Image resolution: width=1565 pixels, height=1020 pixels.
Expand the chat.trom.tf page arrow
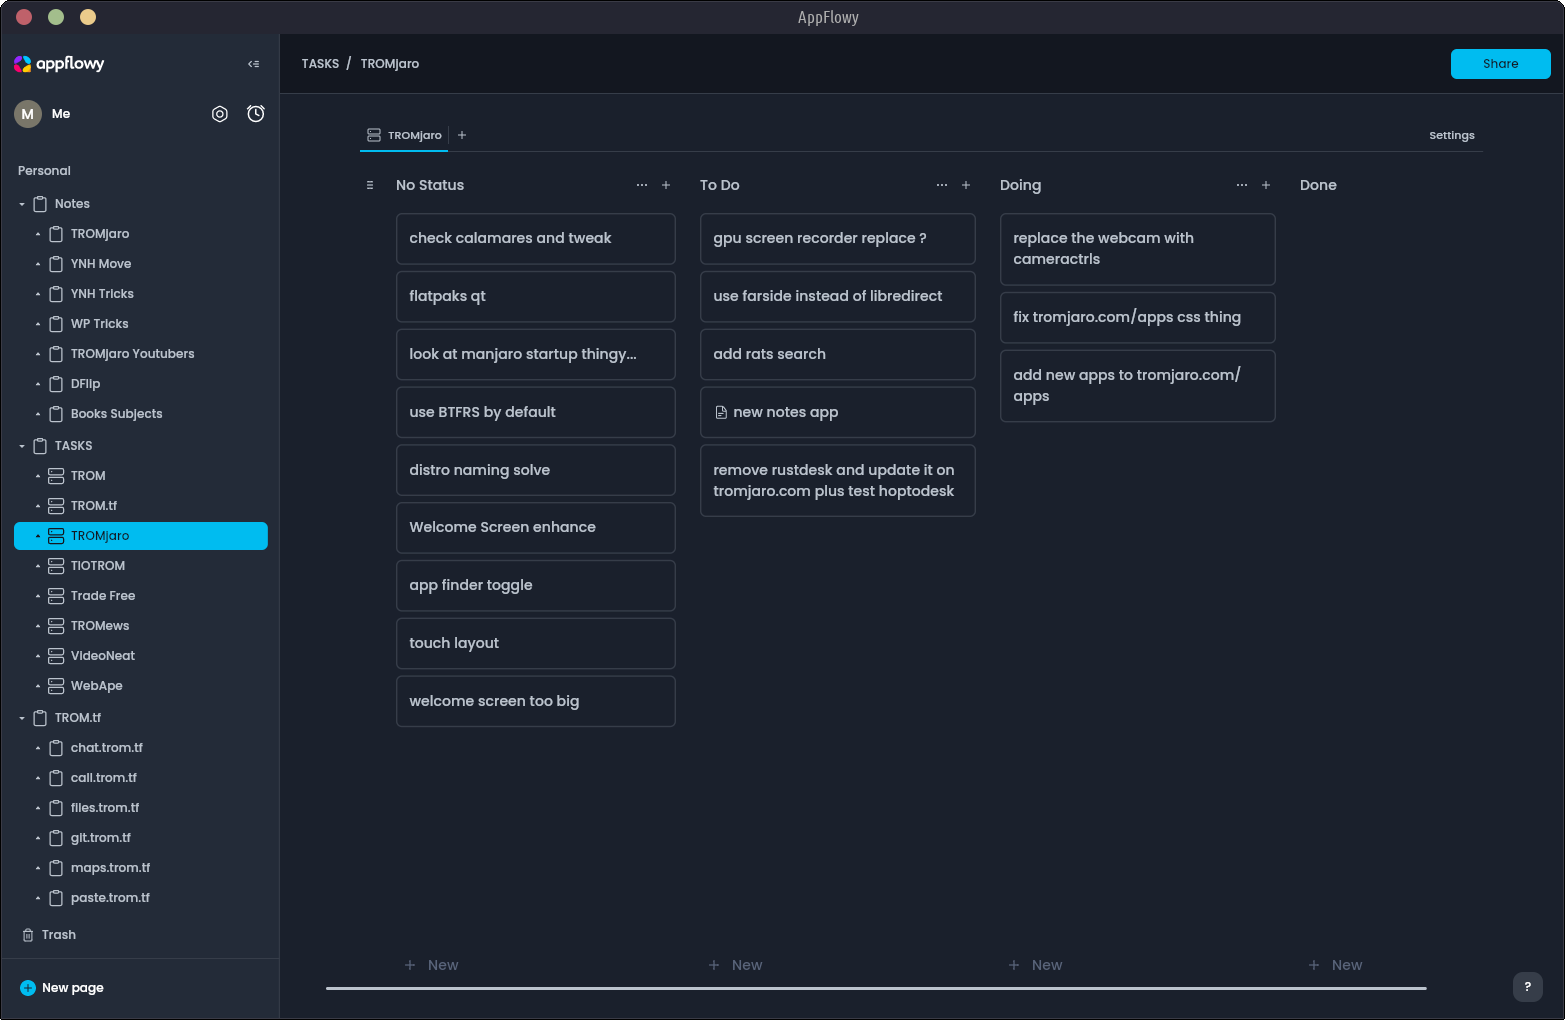pyautogui.click(x=38, y=748)
